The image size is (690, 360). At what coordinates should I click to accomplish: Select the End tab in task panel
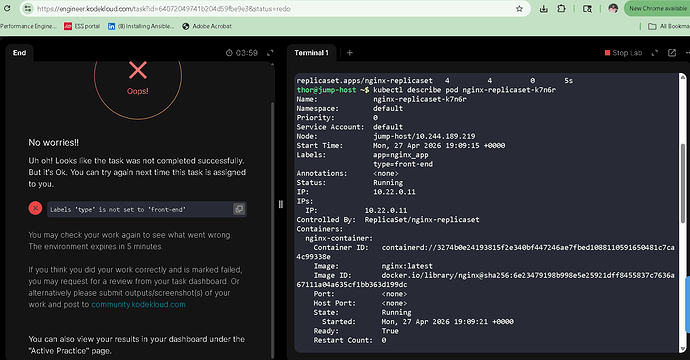[x=19, y=53]
